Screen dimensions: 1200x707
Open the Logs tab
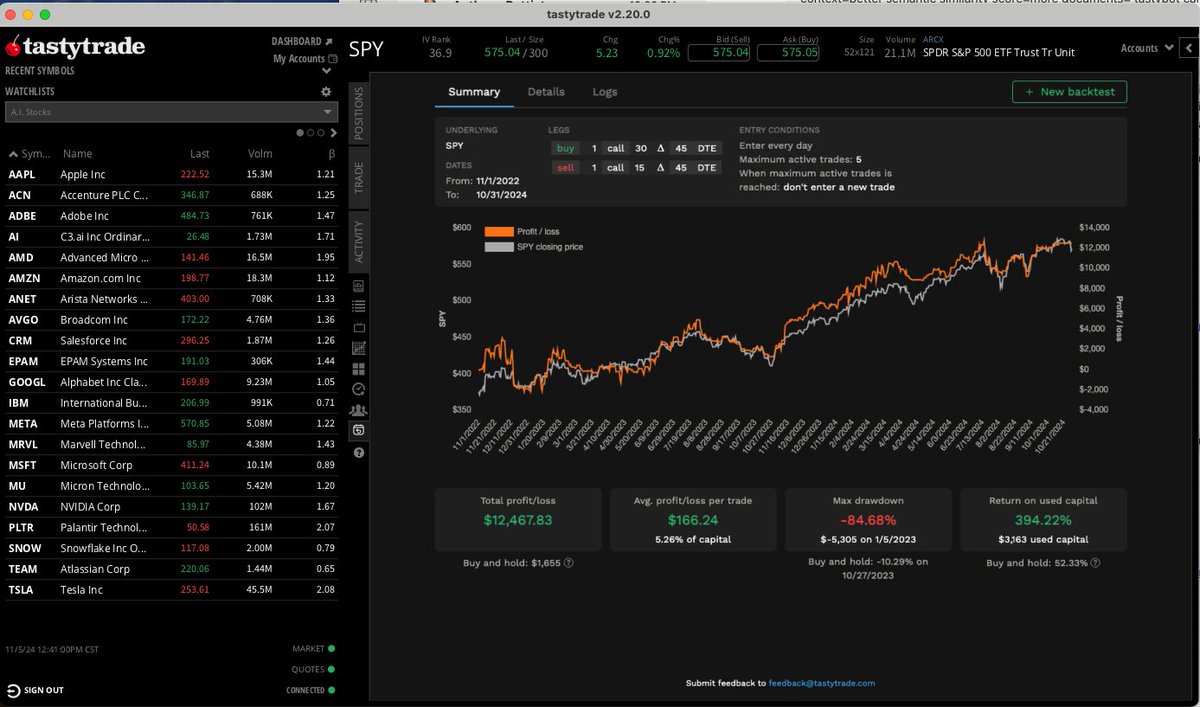(x=604, y=91)
